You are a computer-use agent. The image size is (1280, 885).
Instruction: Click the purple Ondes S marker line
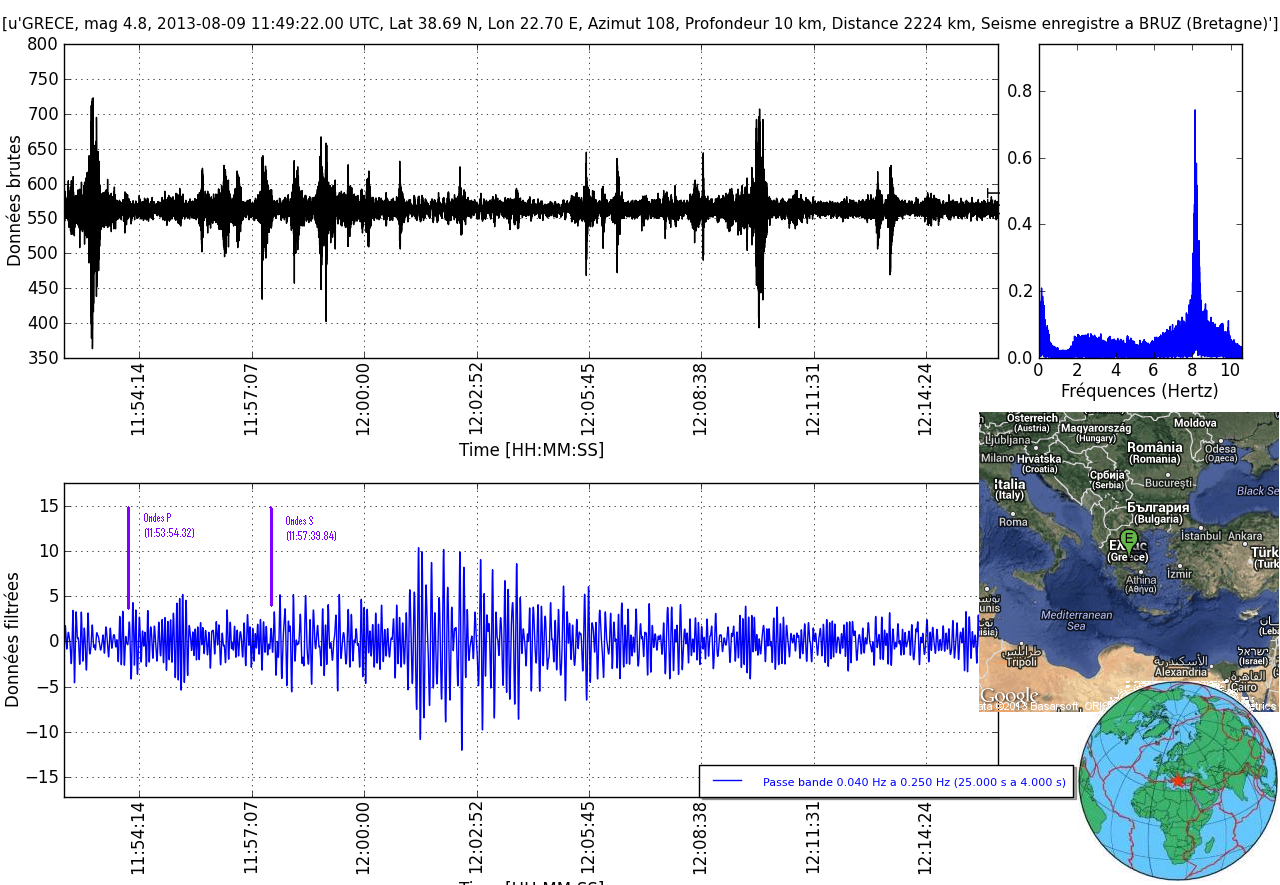[271, 556]
